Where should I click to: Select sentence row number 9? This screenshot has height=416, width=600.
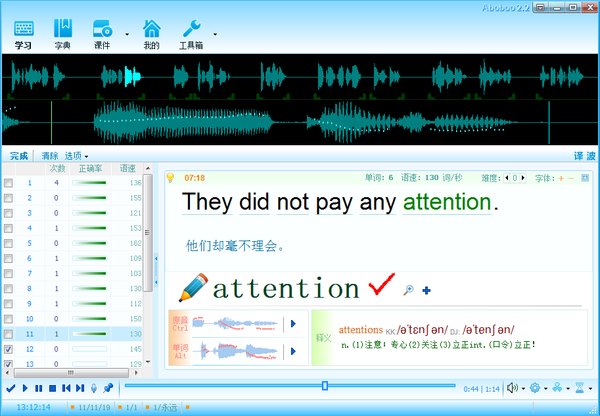pyautogui.click(x=73, y=303)
